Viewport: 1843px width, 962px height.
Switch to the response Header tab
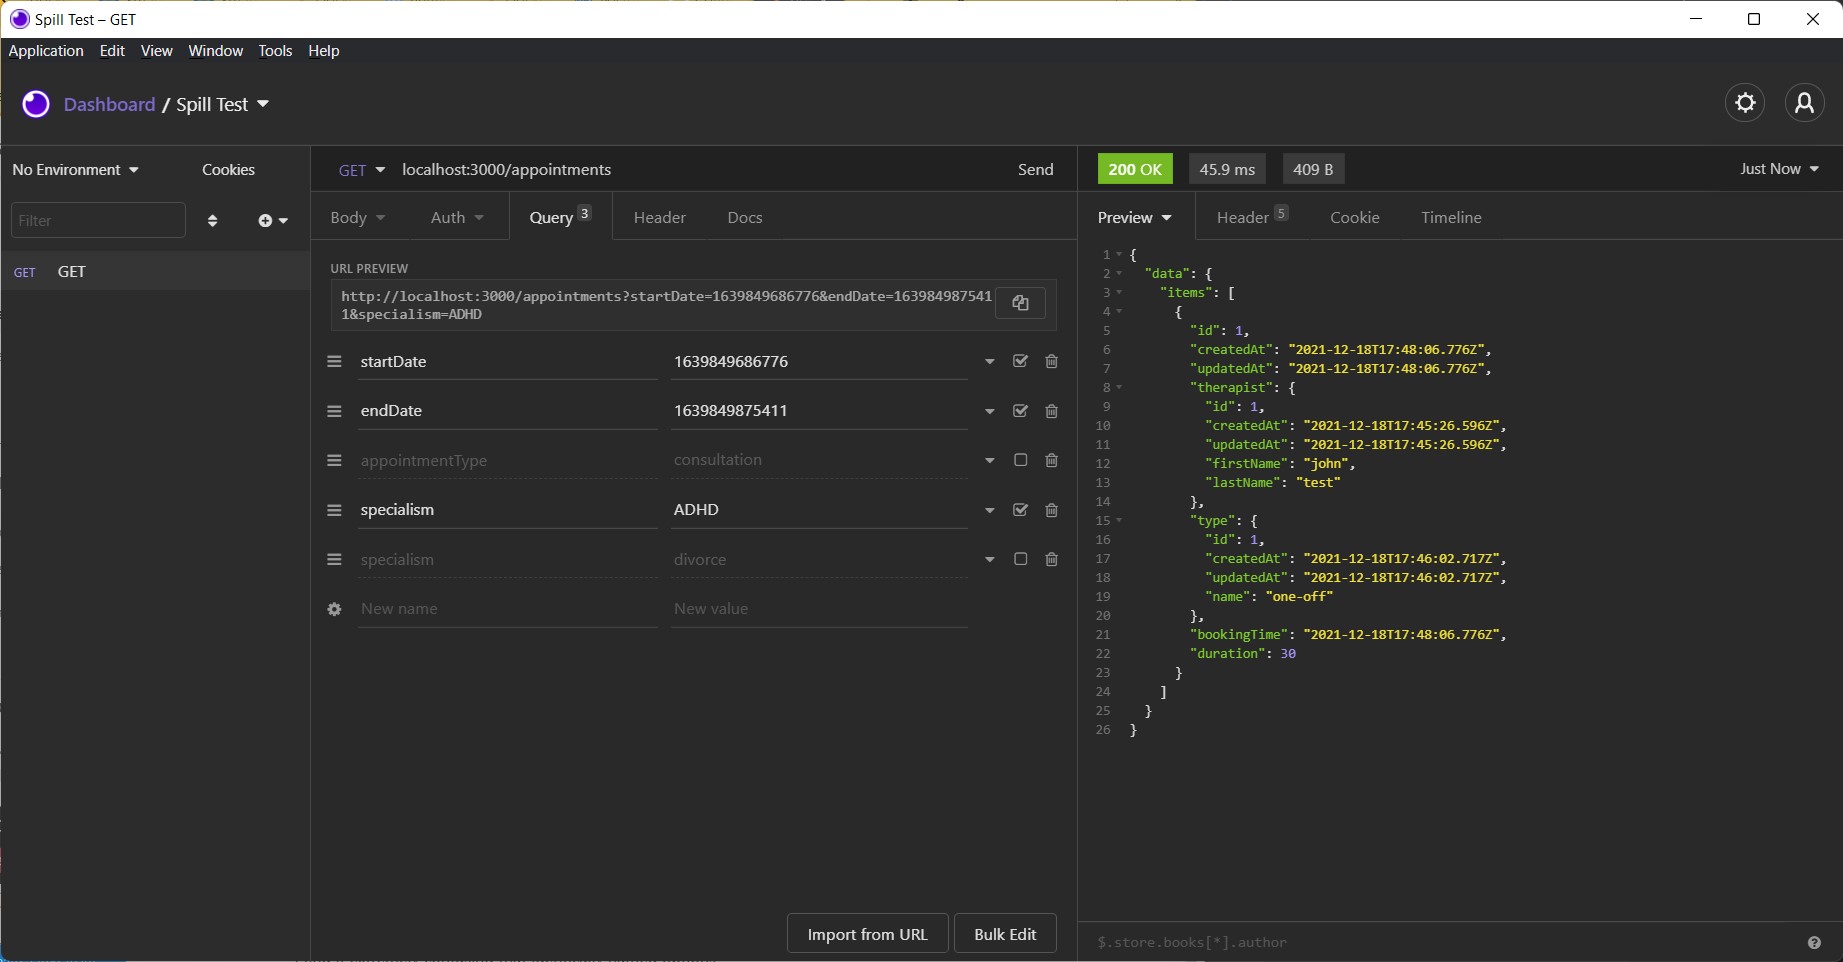[1252, 217]
